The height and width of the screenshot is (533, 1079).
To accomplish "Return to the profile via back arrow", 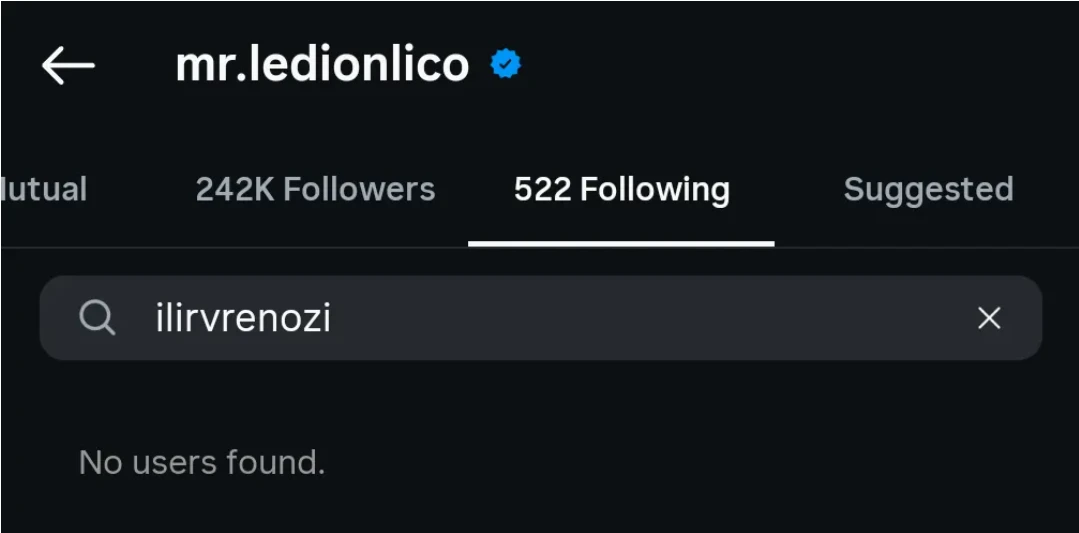I will pyautogui.click(x=68, y=66).
